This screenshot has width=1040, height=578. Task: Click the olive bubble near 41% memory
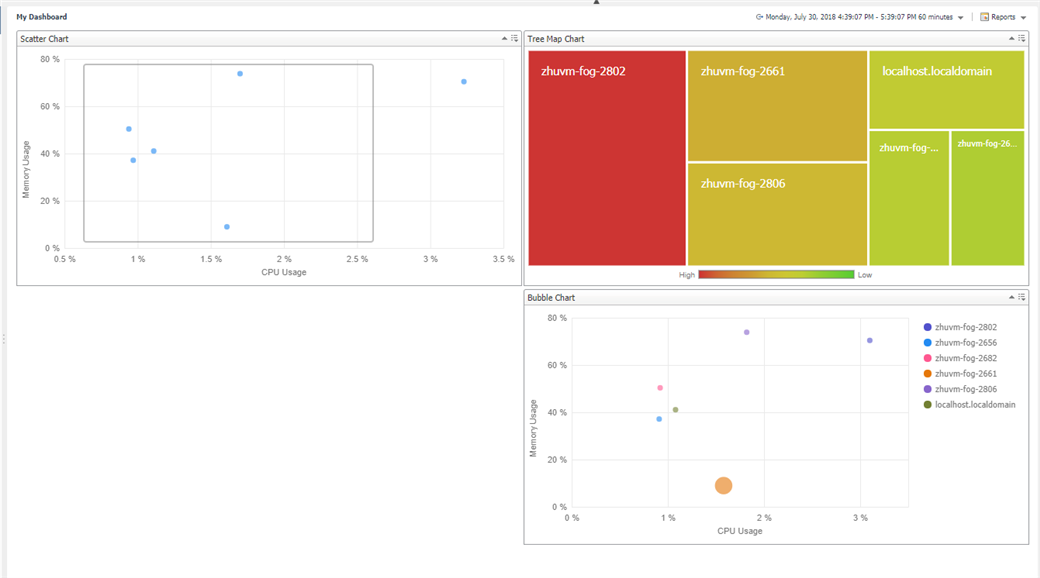tap(676, 409)
